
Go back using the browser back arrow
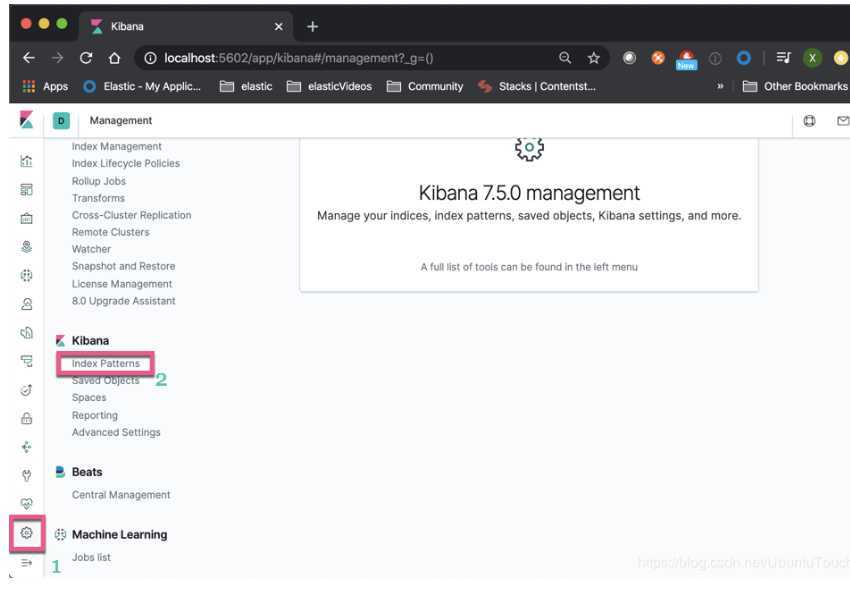29,58
